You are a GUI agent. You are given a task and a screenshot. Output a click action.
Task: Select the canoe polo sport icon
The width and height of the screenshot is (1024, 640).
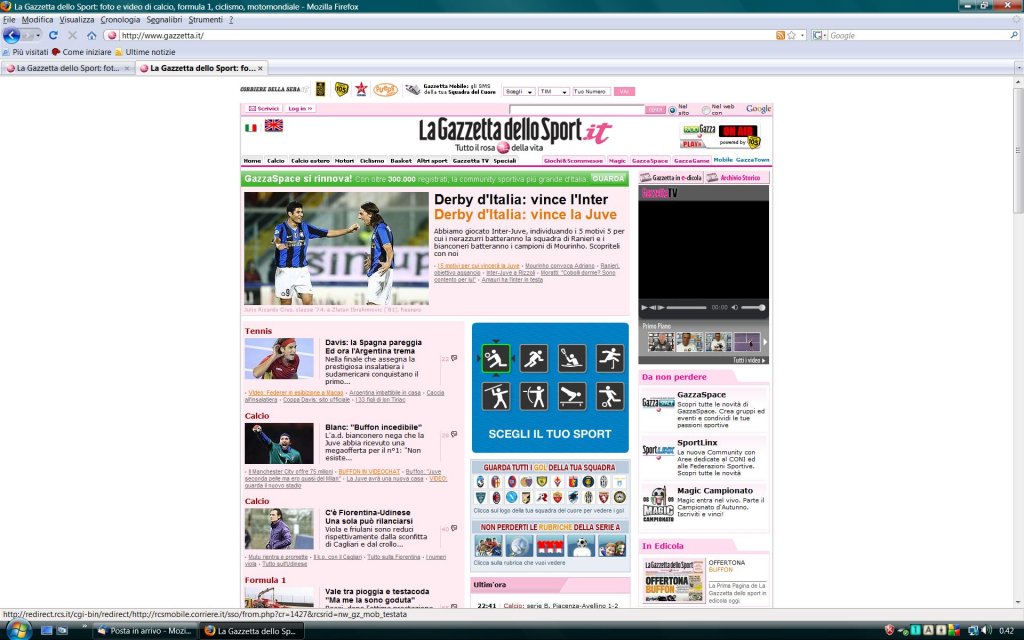tap(572, 358)
